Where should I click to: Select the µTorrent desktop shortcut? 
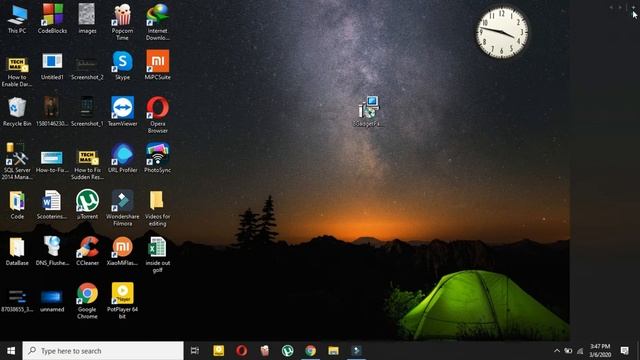[87, 205]
